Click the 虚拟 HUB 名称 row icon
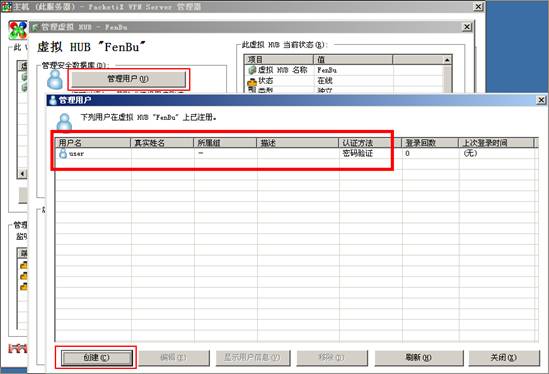Viewport: 549px width, 374px height. [x=252, y=70]
